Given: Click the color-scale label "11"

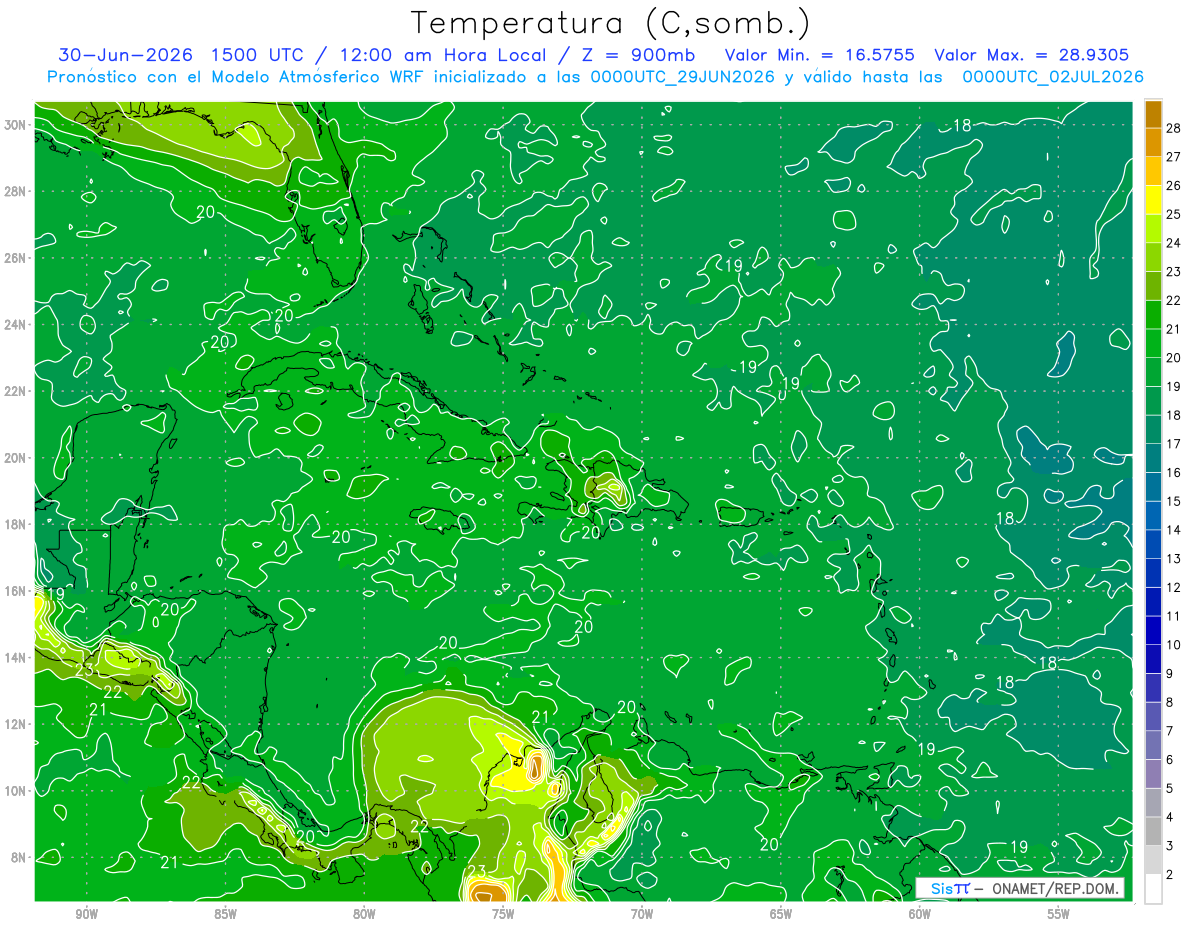Looking at the screenshot, I should 1174,616.
